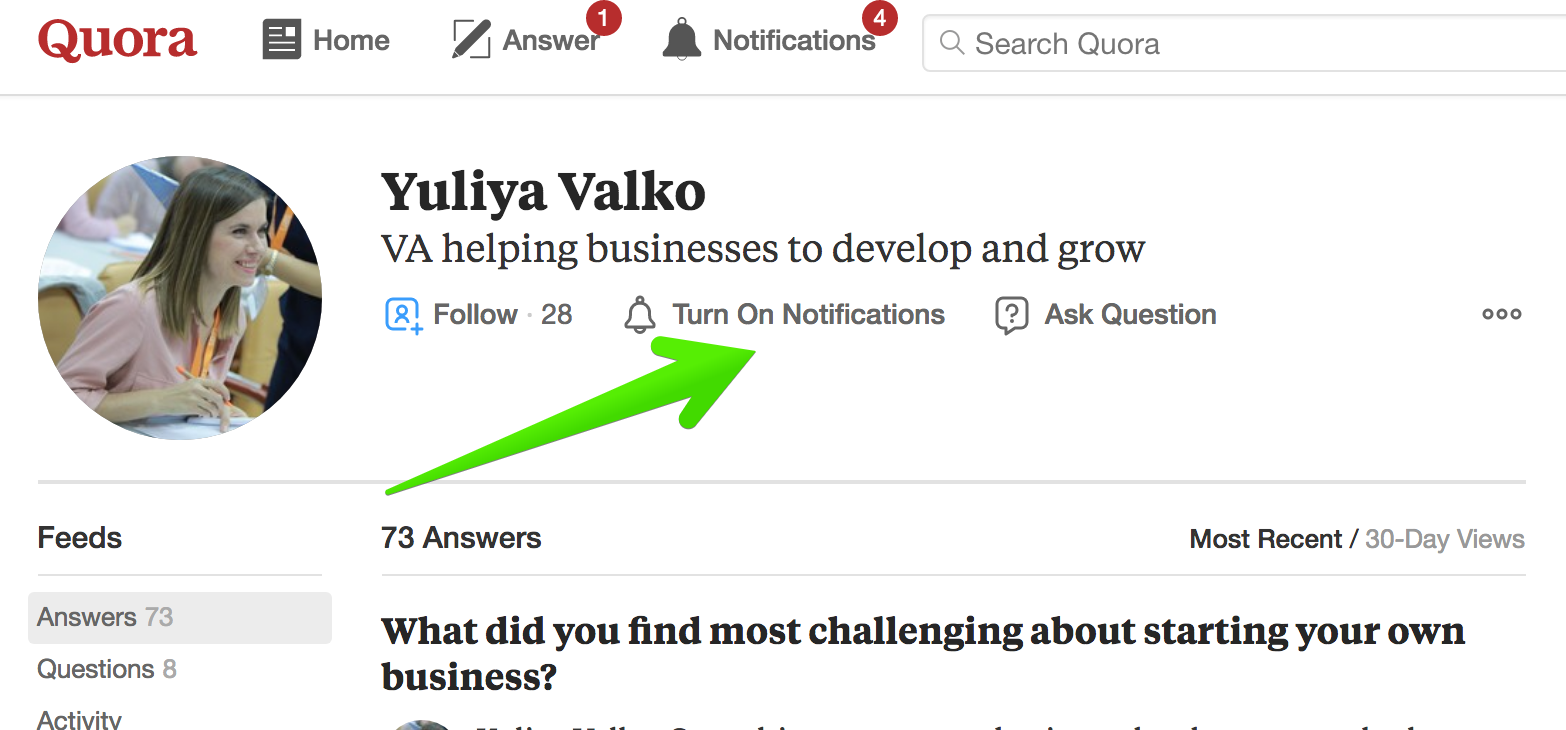The height and width of the screenshot is (730, 1566).
Task: Sort answers by 30-Day Views
Action: tap(1445, 539)
